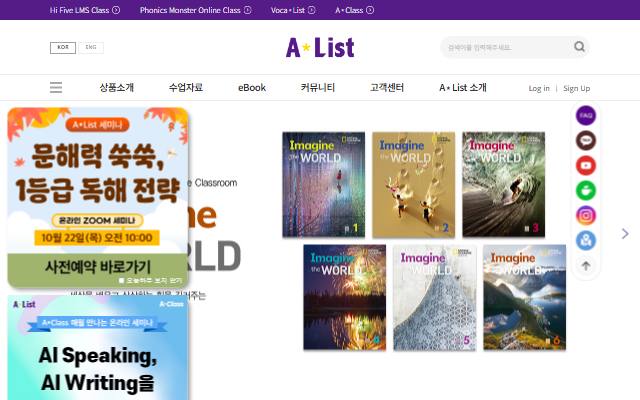Open the Voca*List link
This screenshot has height=400, width=640.
[x=288, y=10]
